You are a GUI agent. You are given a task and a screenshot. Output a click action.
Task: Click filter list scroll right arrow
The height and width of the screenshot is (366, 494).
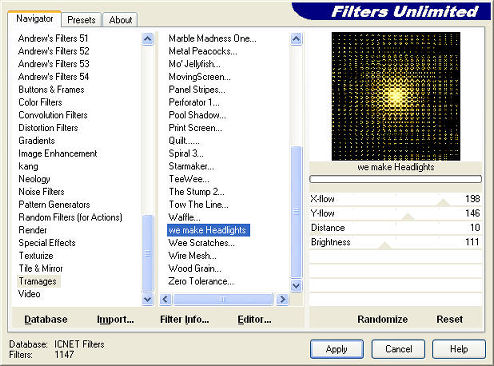pos(282,299)
